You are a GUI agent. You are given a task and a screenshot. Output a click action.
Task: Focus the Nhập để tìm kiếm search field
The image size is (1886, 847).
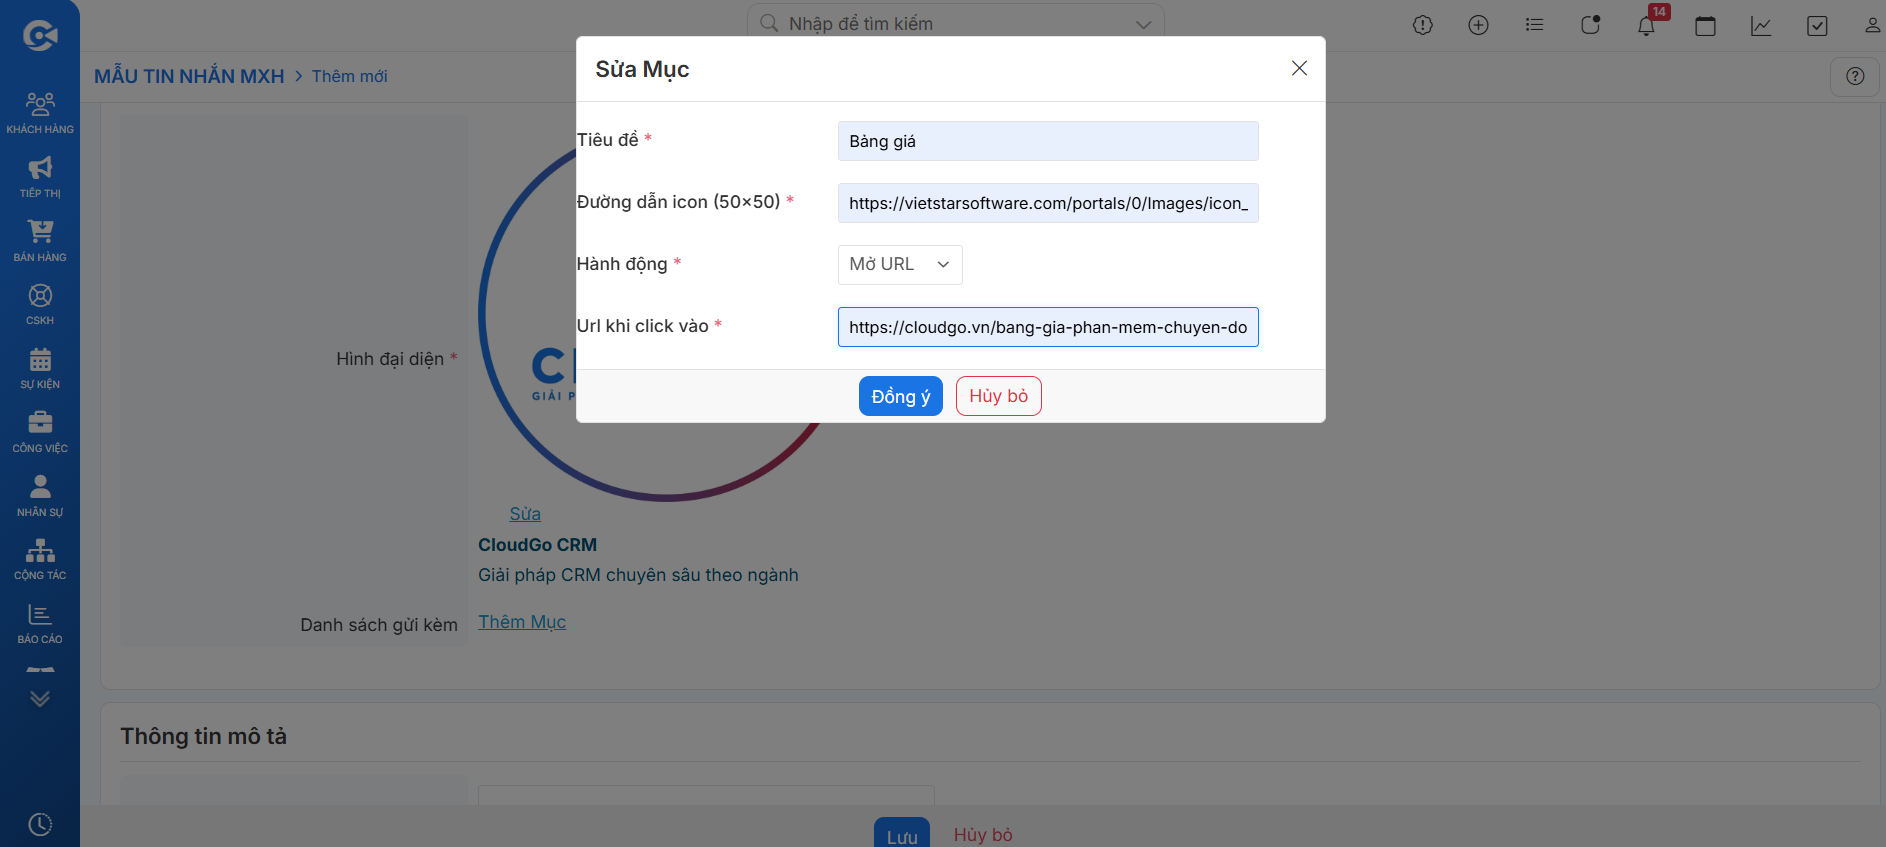tap(955, 24)
